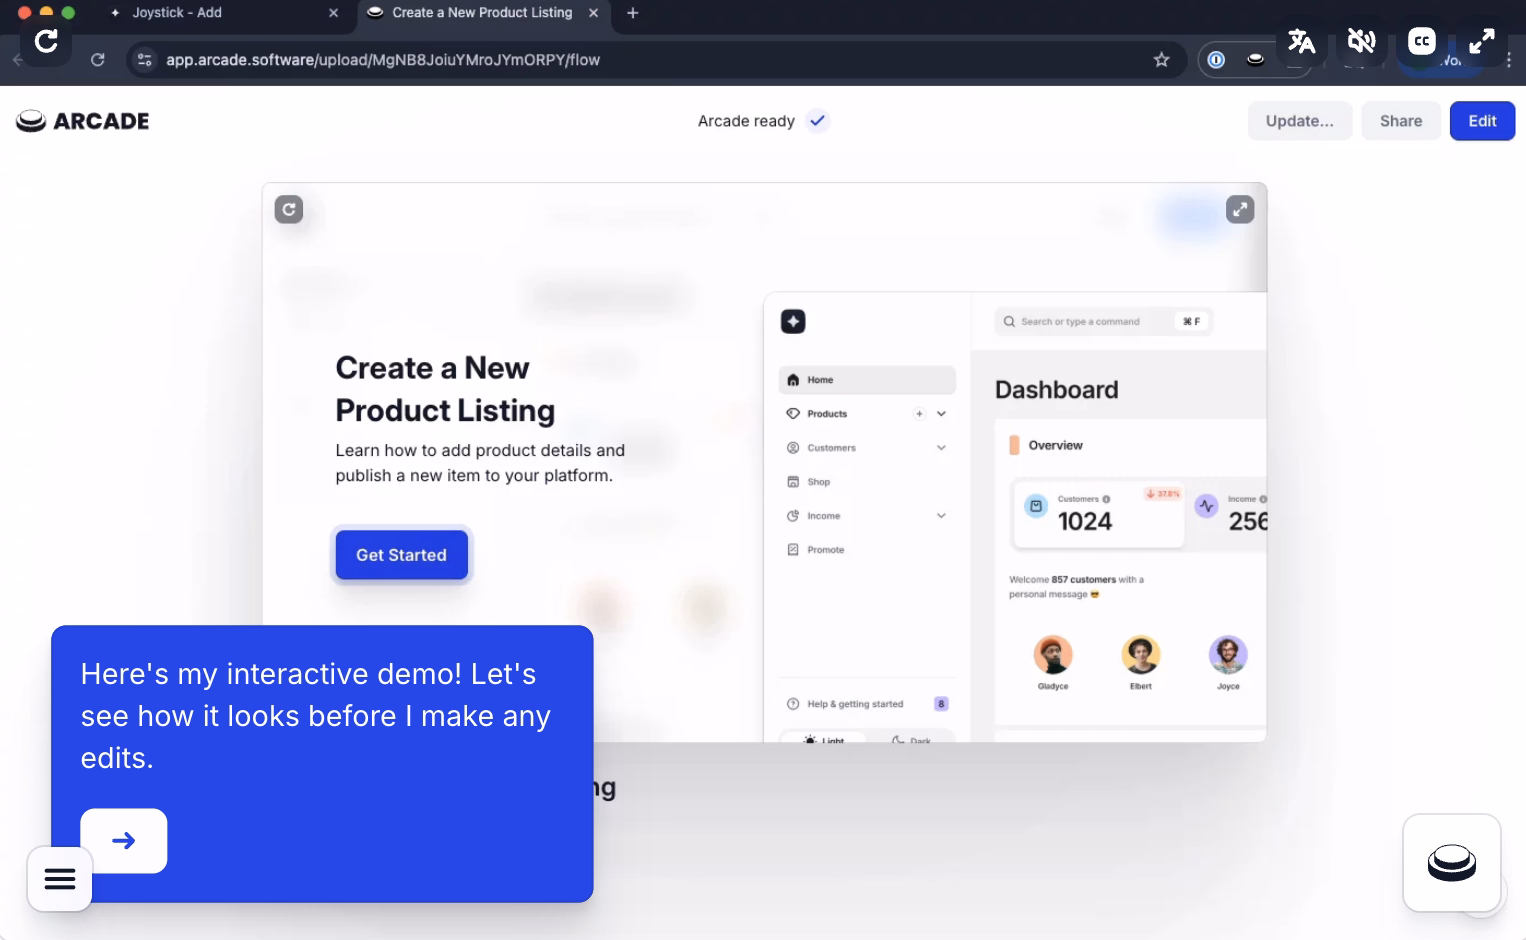Click the Overview heading
Image resolution: width=1526 pixels, height=940 pixels.
tap(1055, 446)
